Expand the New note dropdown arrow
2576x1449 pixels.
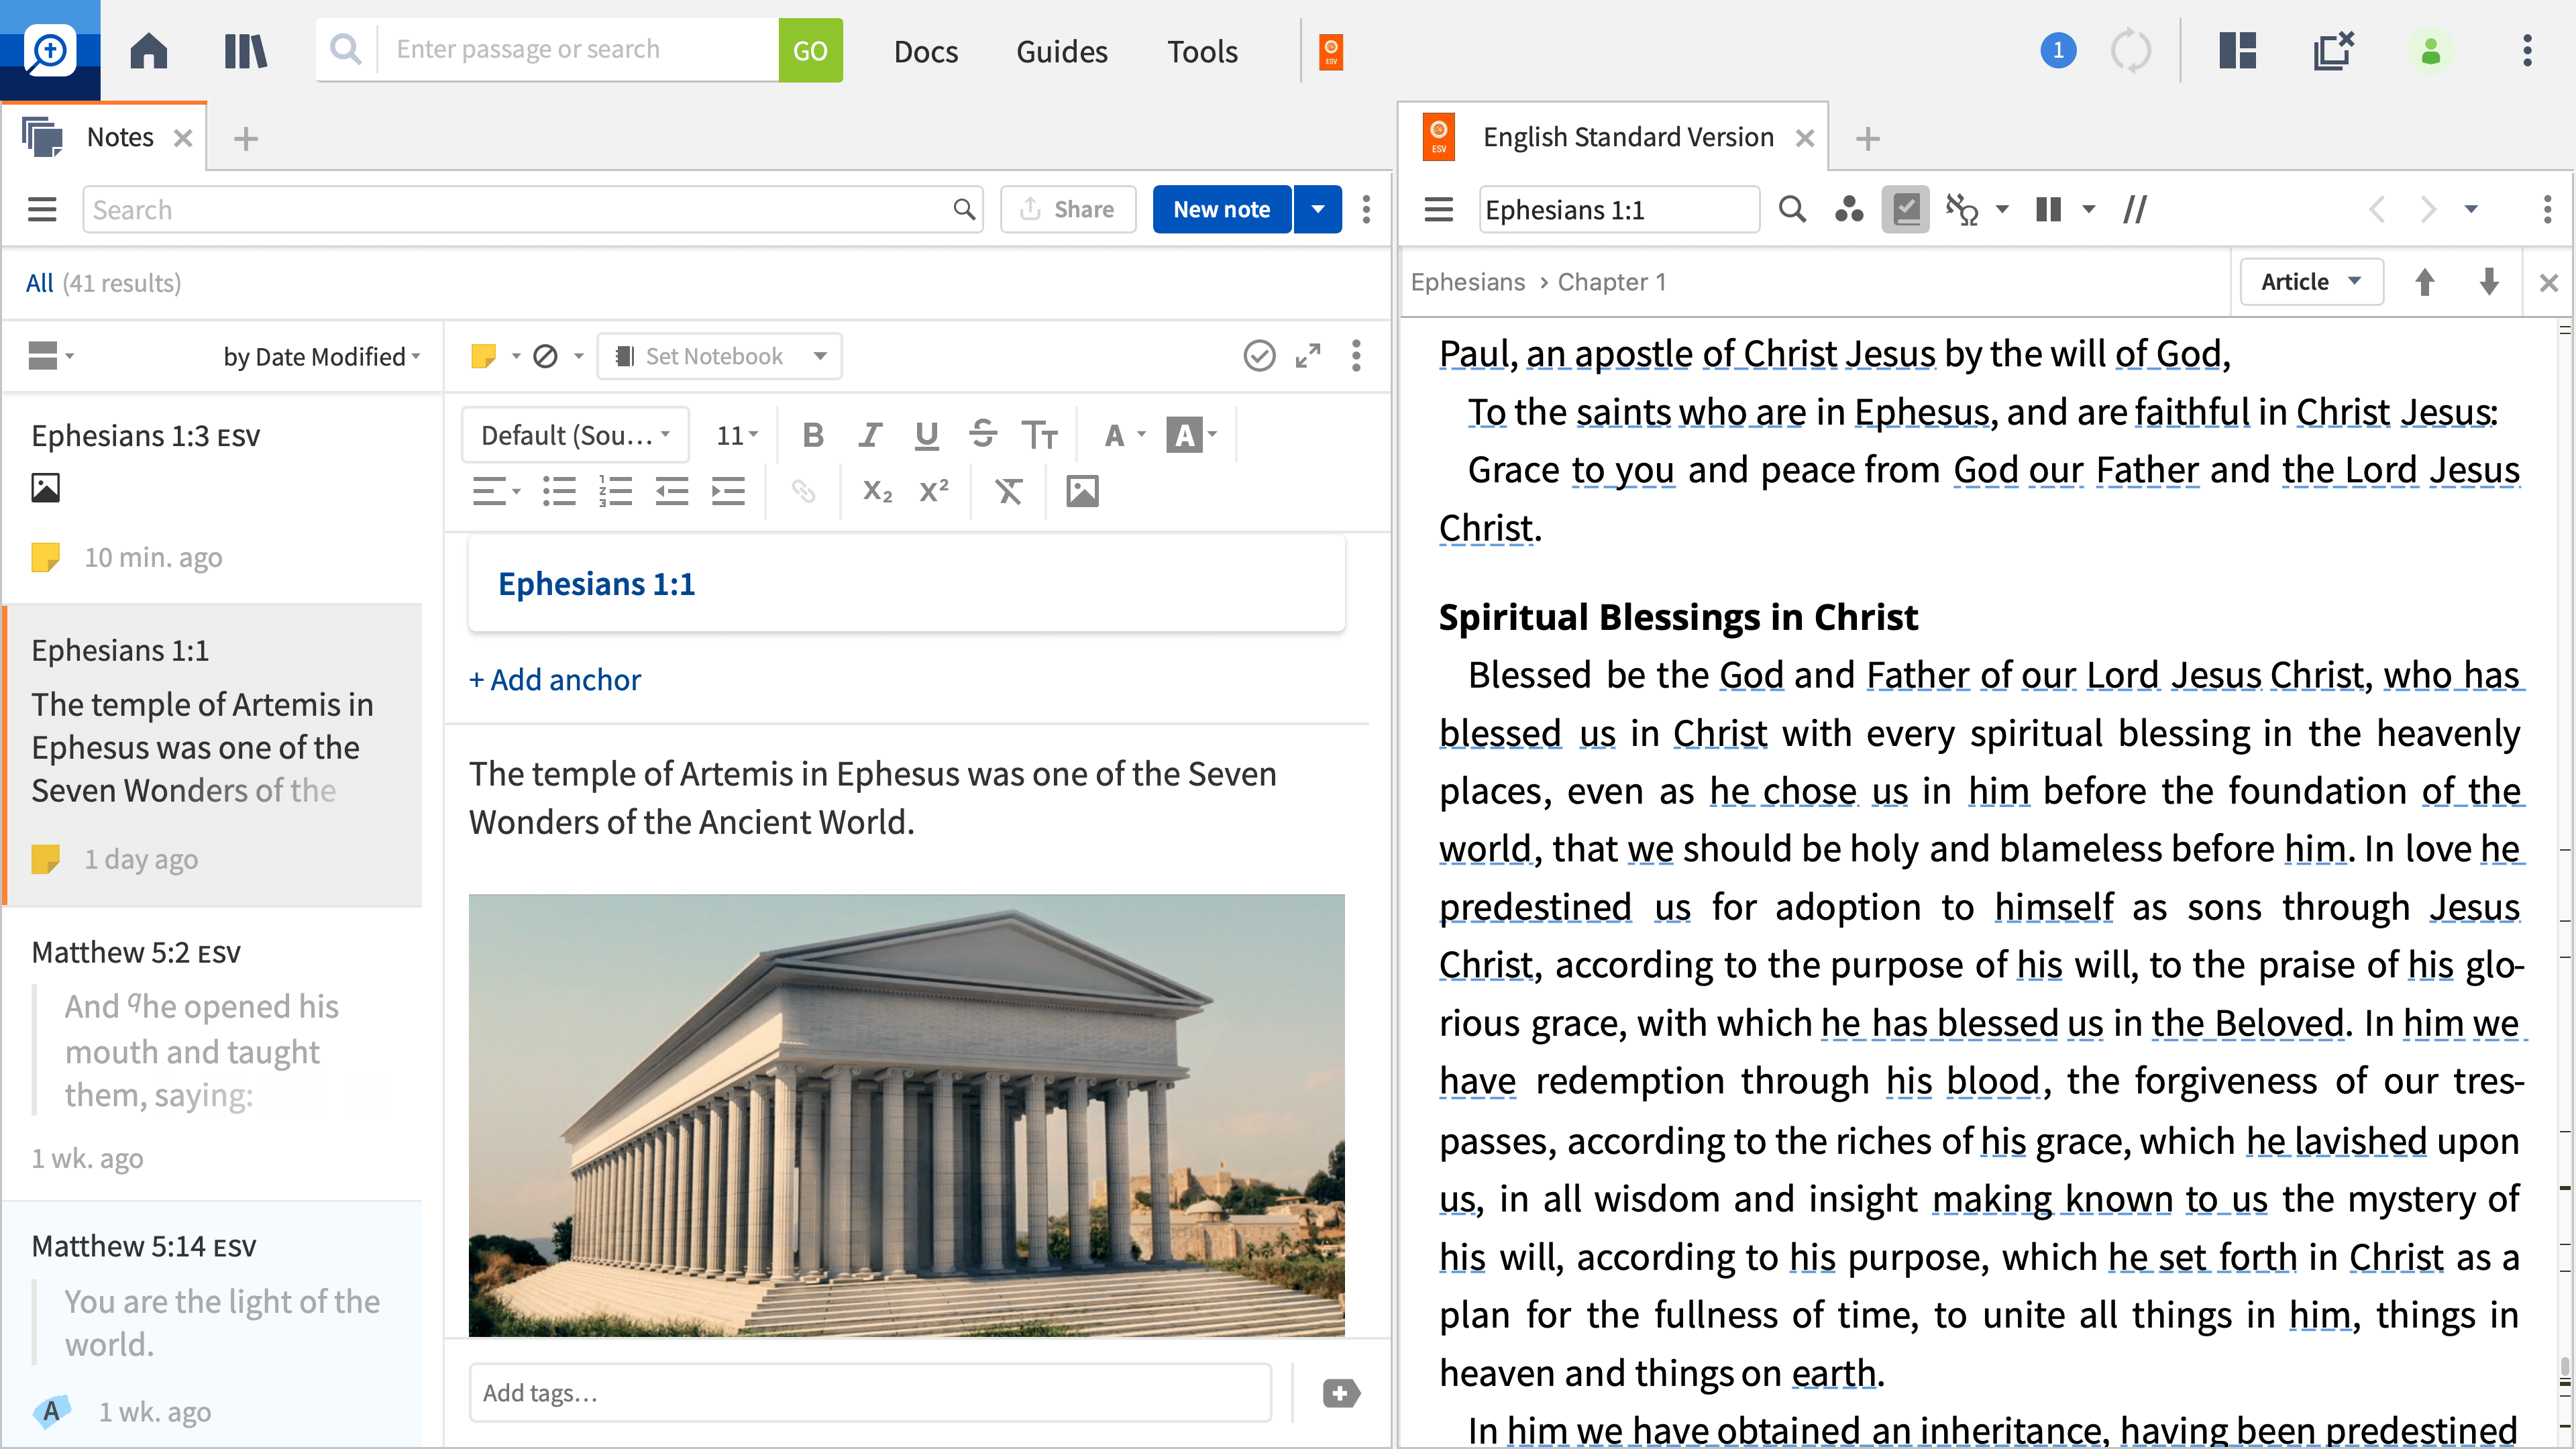tap(1318, 209)
